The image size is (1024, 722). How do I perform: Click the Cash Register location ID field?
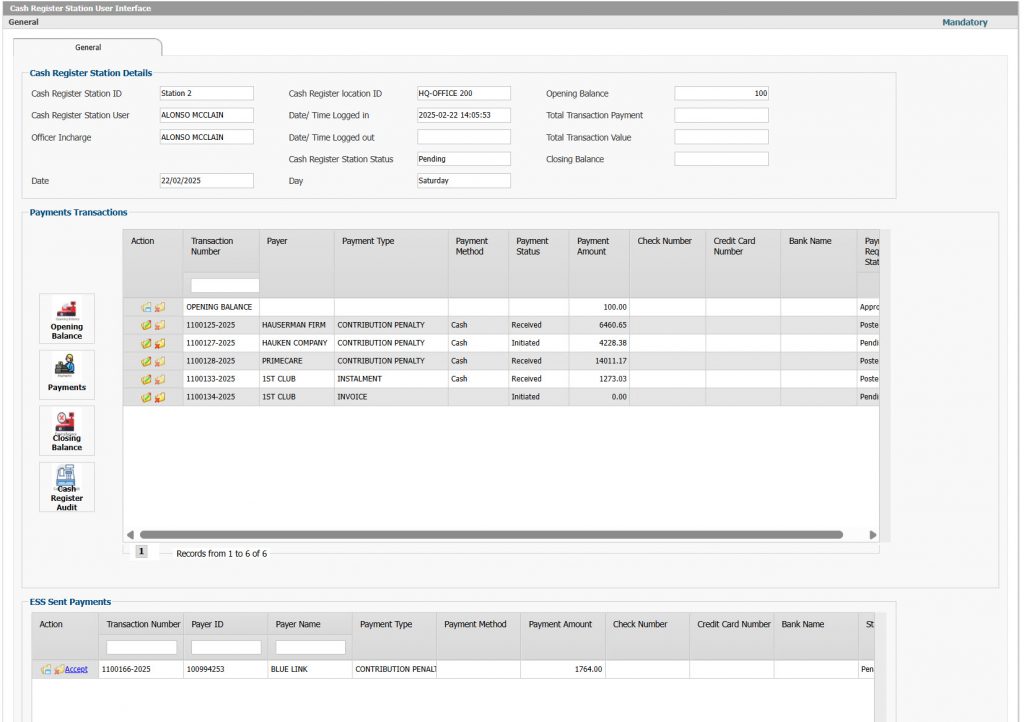pyautogui.click(x=464, y=93)
